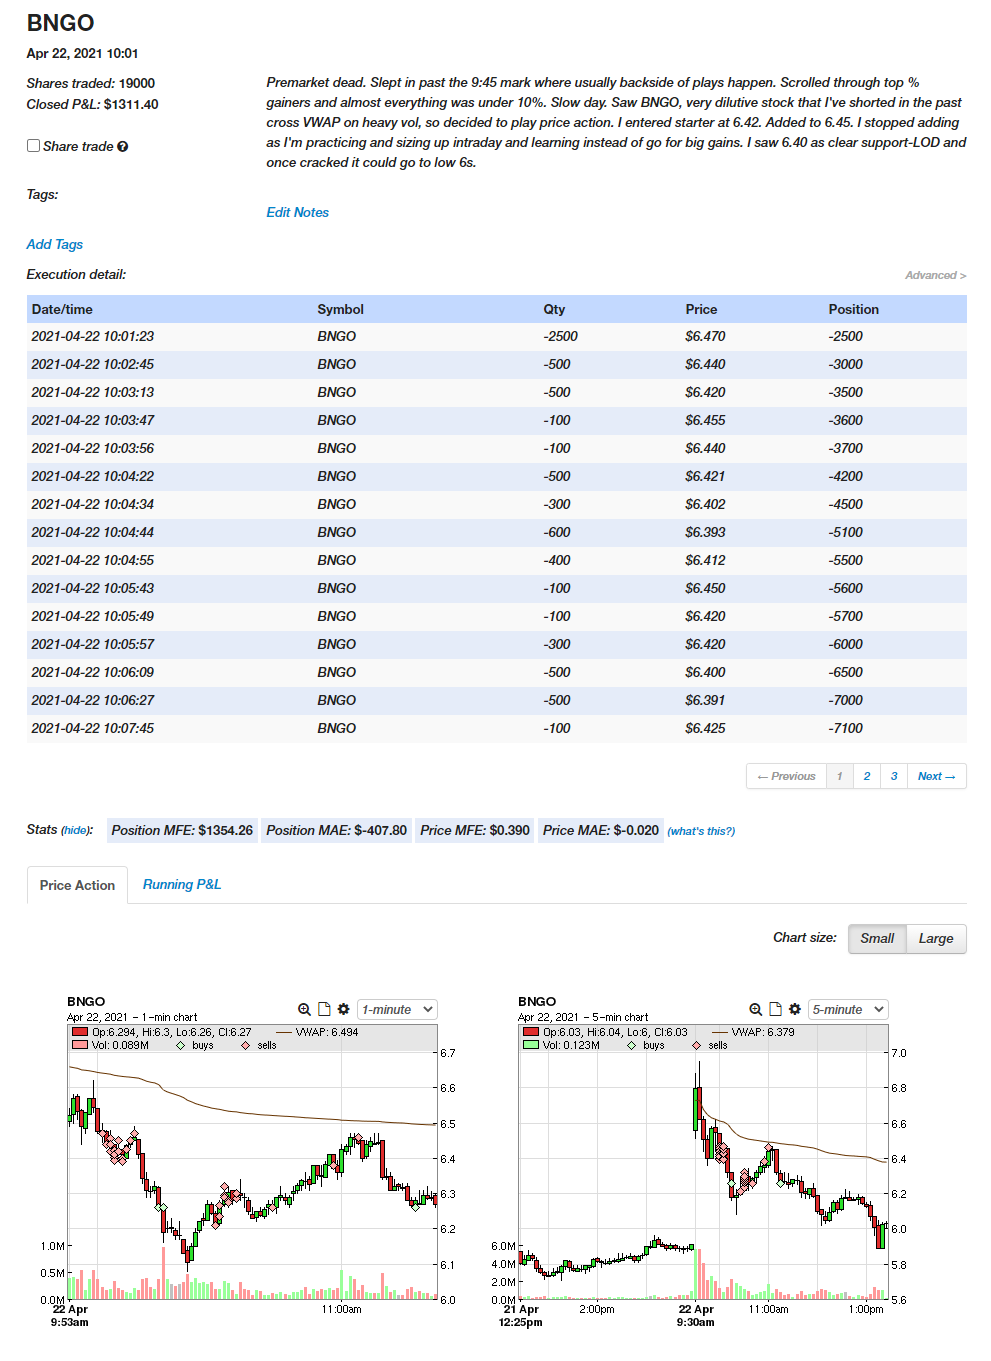Click VWAP legend line in 5-min chart
The image size is (991, 1361).
pos(719,1032)
